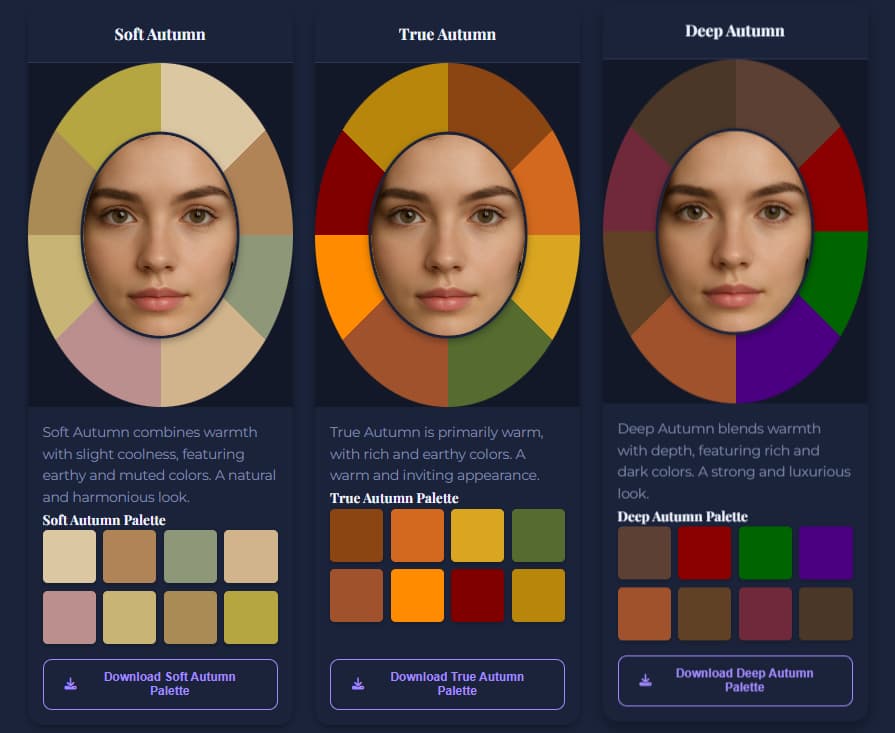
Task: Click the download icon in Soft Autumn button
Action: point(70,684)
